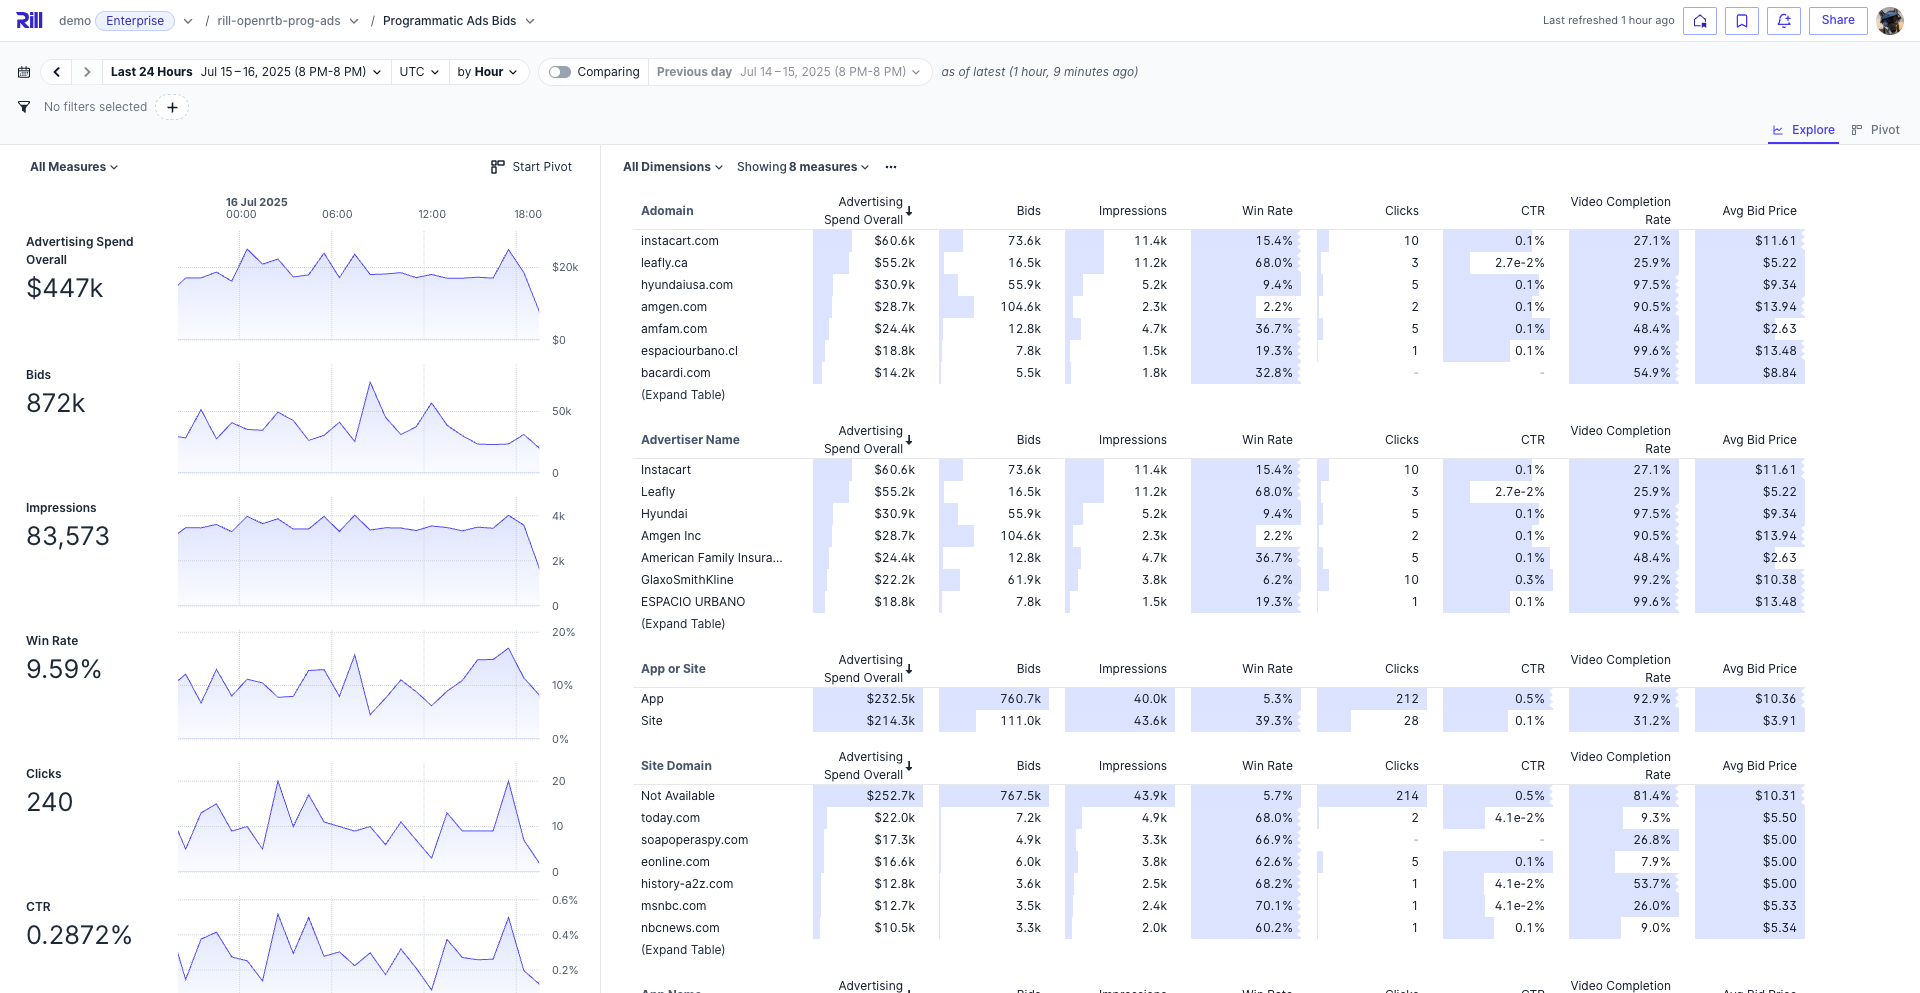Click the home icon in the header
The image size is (1920, 993).
(x=1699, y=21)
